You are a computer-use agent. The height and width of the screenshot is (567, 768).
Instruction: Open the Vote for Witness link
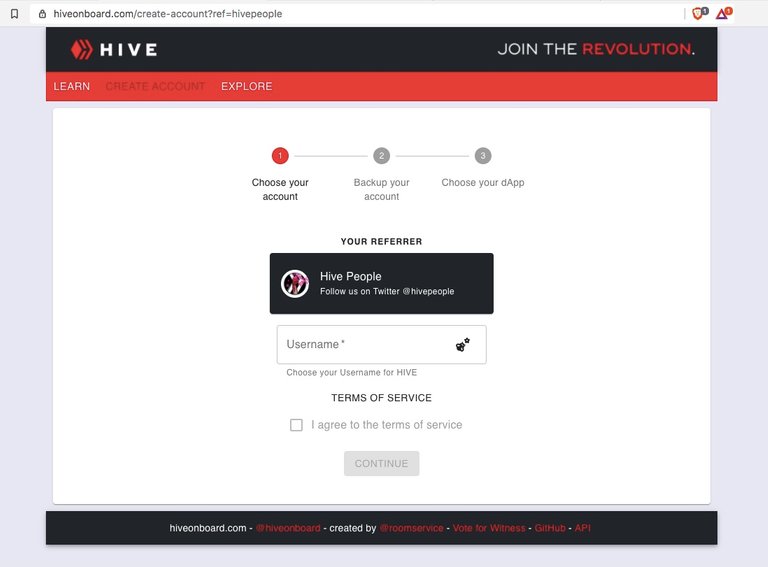pos(489,528)
